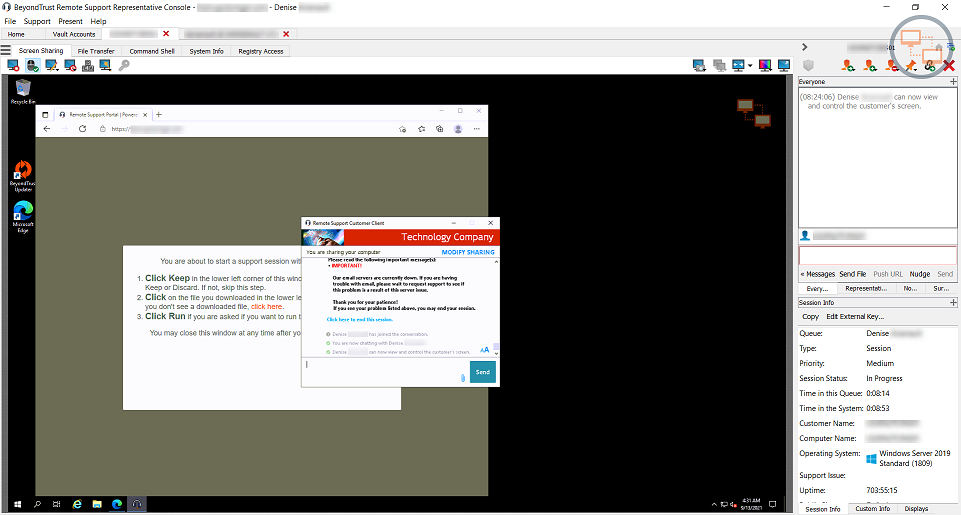The width and height of the screenshot is (961, 515).
Task: Click the color quality monitor icon
Action: pos(765,66)
